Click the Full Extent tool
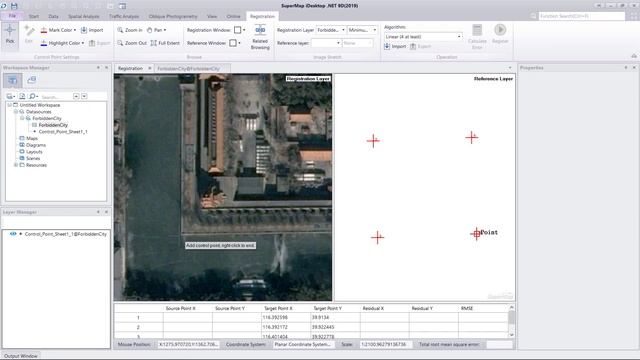This screenshot has height=360, width=640. 165,43
